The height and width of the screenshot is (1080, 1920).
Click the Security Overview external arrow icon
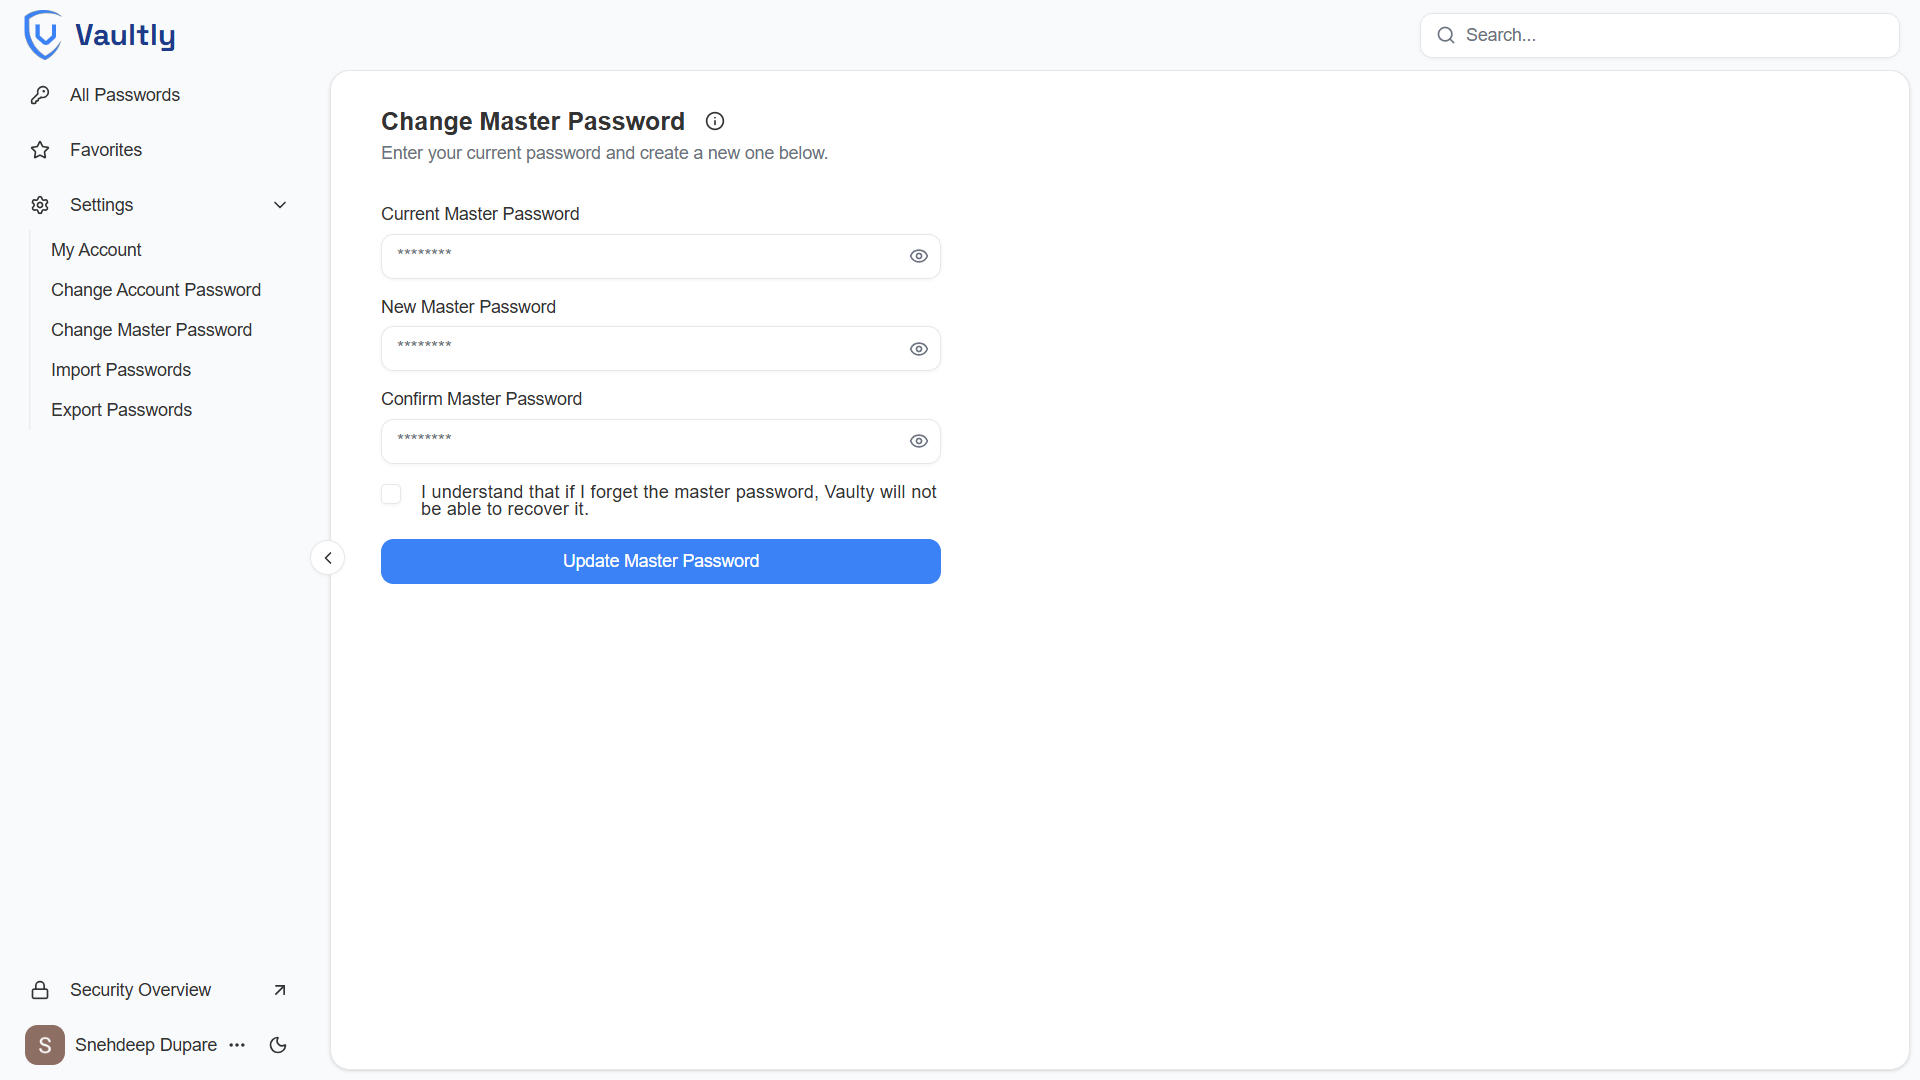[x=280, y=990]
